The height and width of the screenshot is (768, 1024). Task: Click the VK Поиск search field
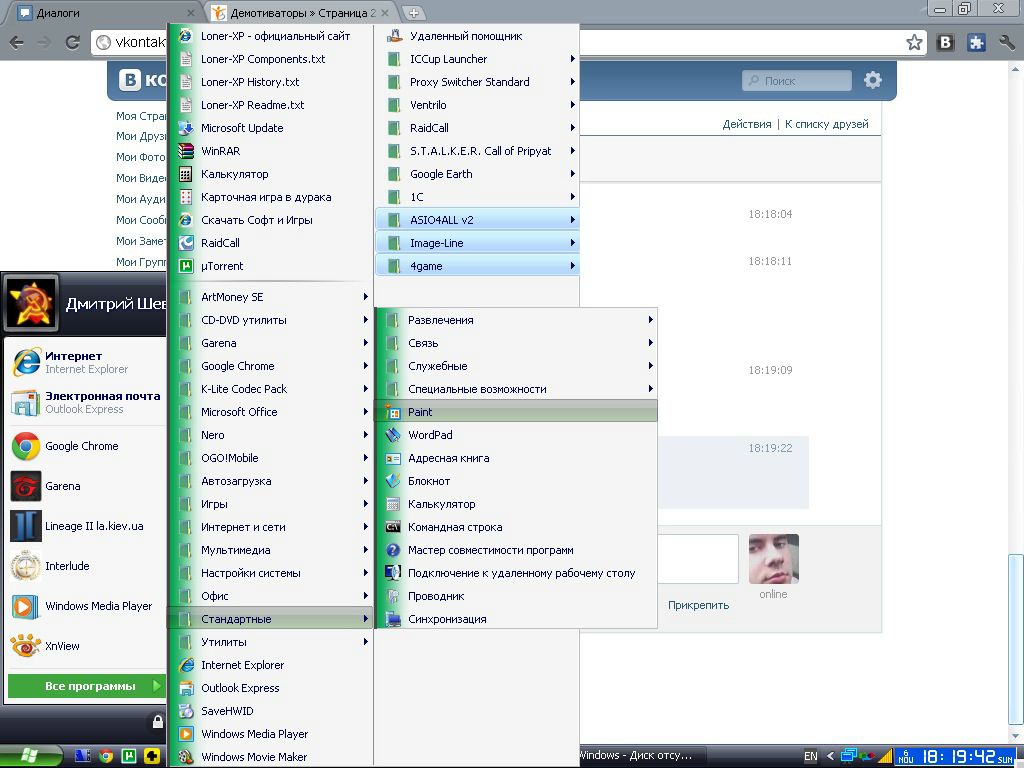click(x=797, y=81)
